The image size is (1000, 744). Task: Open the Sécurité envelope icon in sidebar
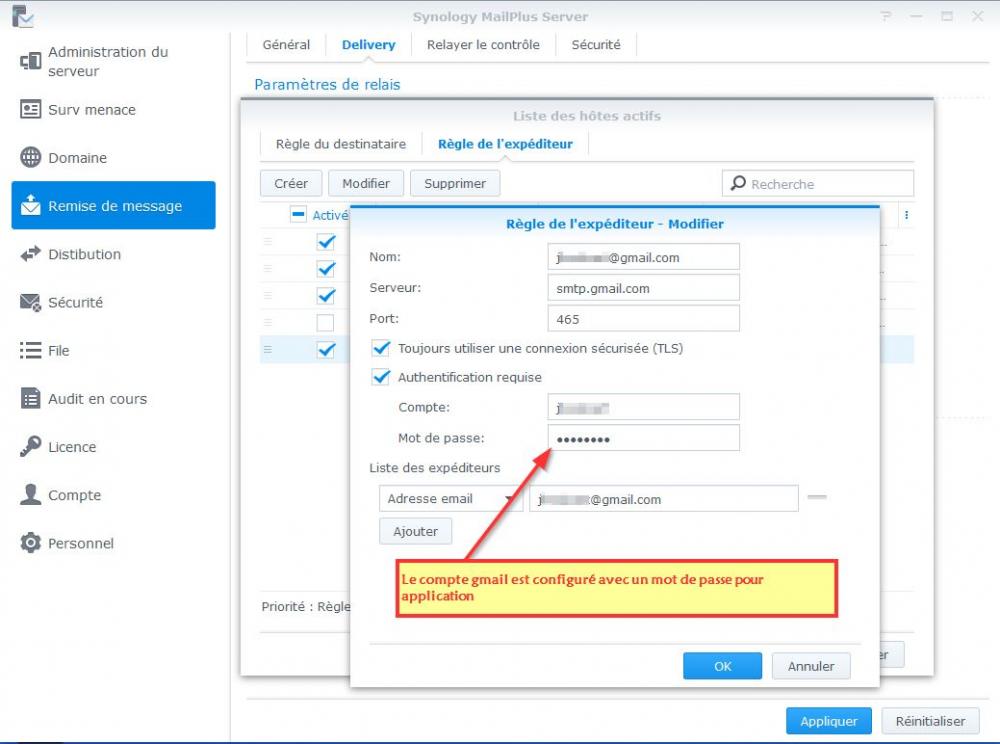(x=30, y=302)
